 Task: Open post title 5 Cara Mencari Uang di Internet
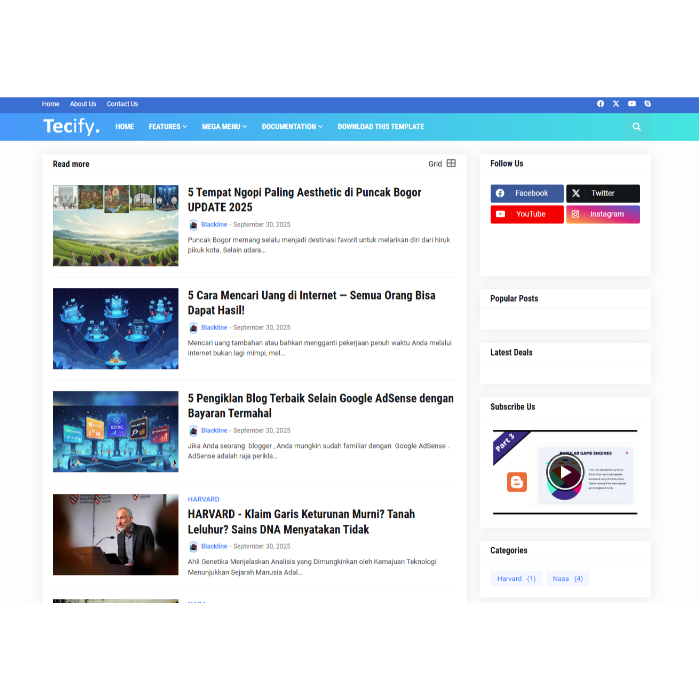tap(312, 303)
